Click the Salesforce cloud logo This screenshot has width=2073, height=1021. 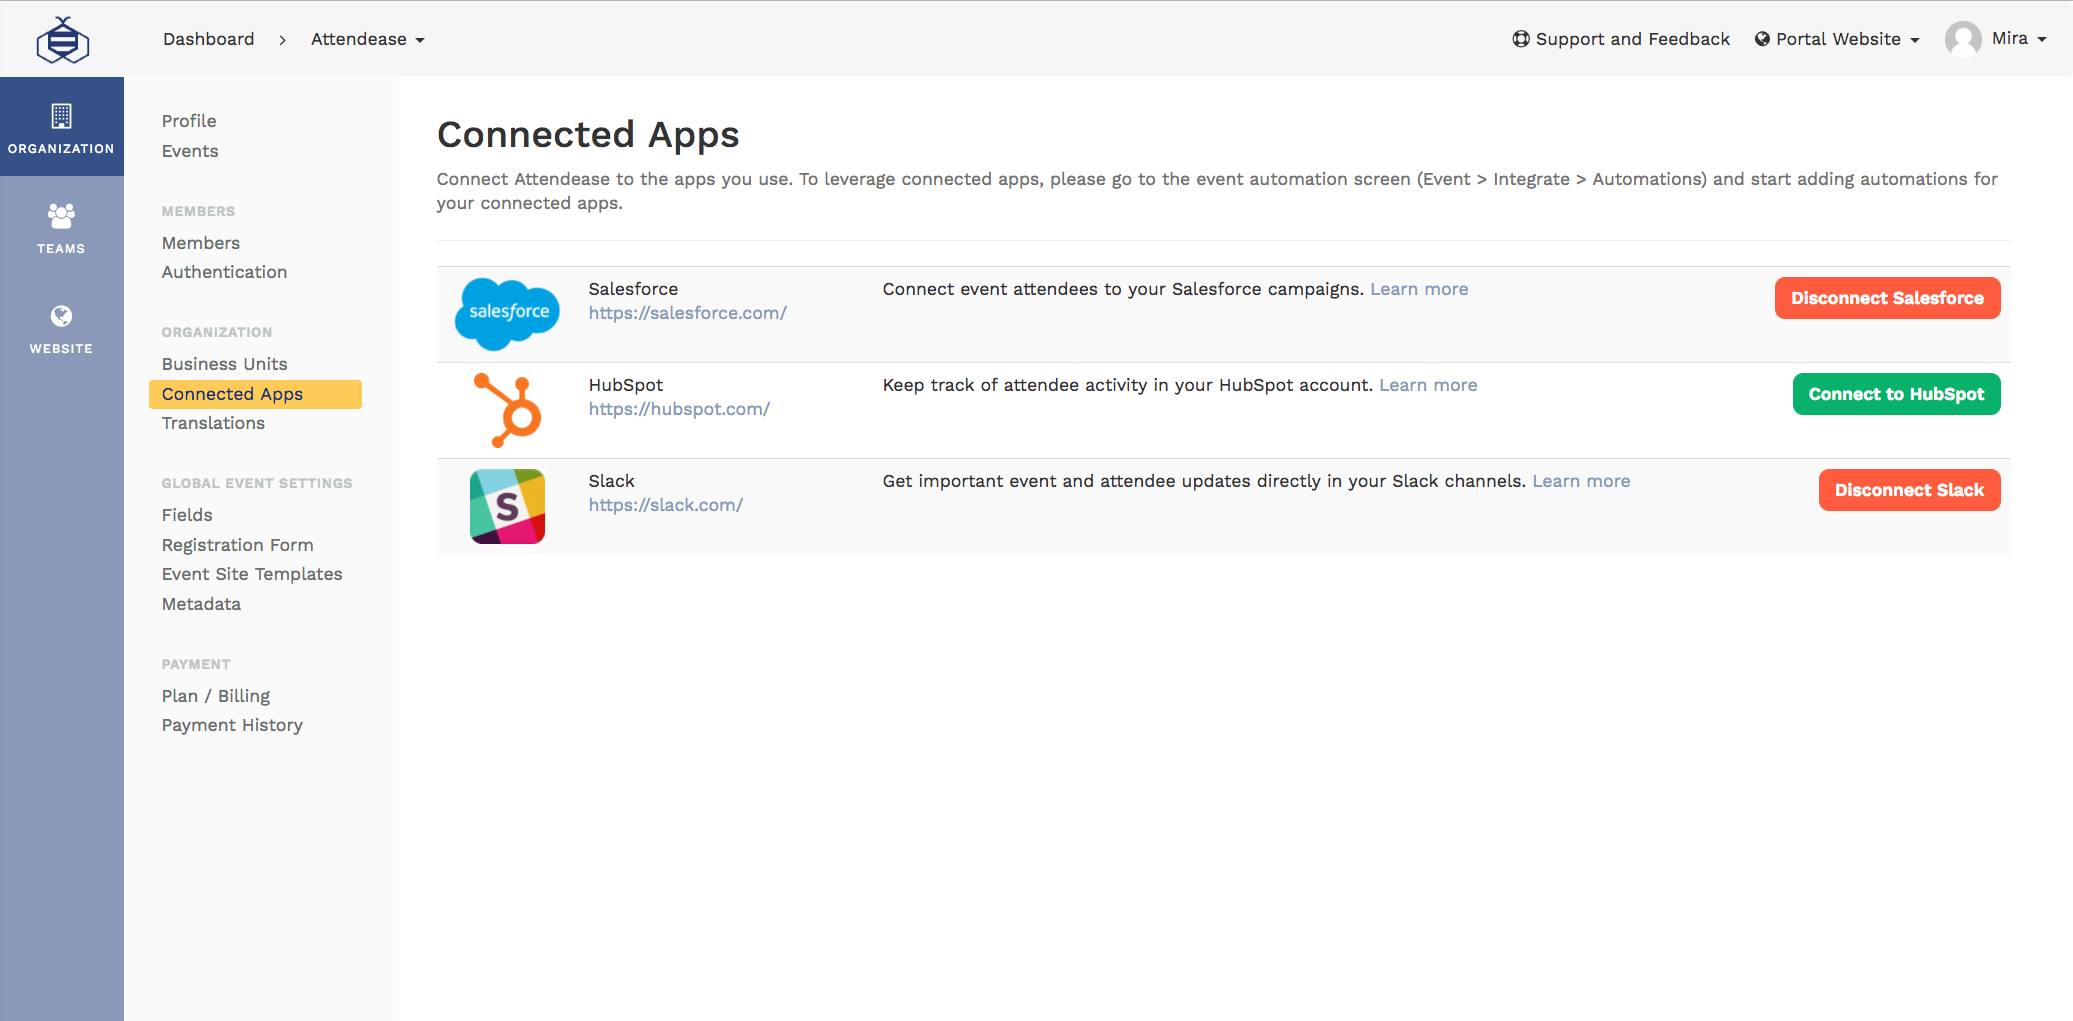508,314
